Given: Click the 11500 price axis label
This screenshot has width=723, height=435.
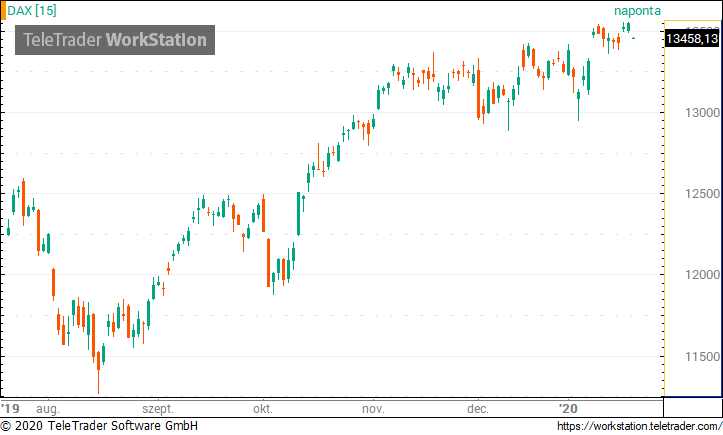Looking at the screenshot, I should tap(702, 357).
